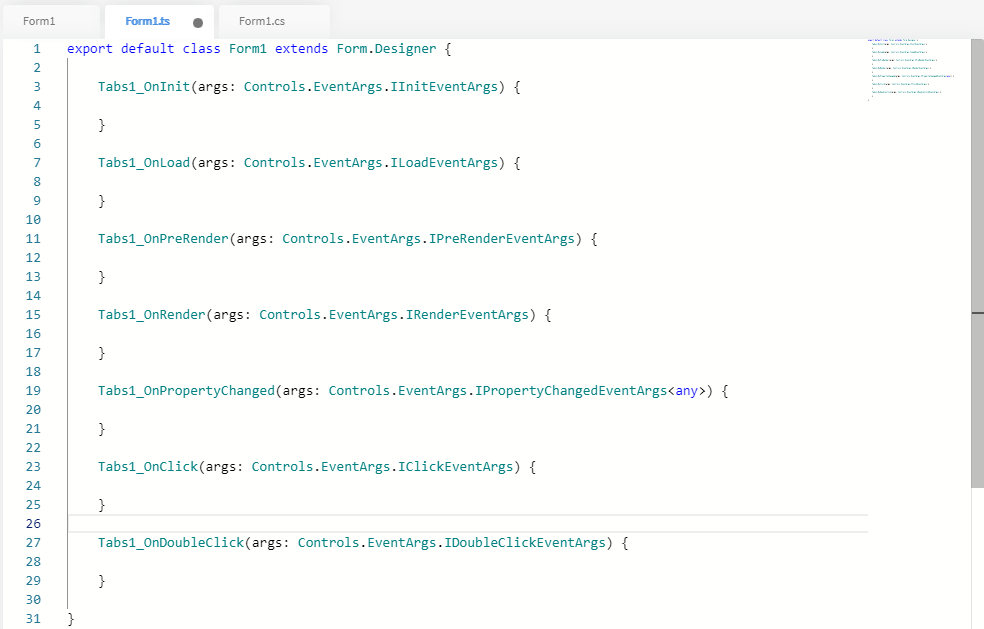984x629 pixels.
Task: Click the 'default' keyword on line 1
Action: [x=147, y=49]
